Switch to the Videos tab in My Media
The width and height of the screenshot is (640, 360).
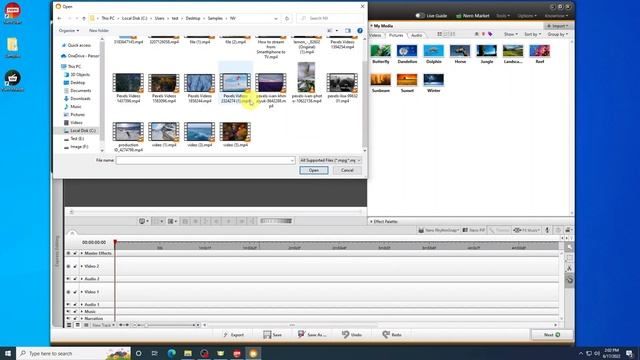(x=375, y=36)
